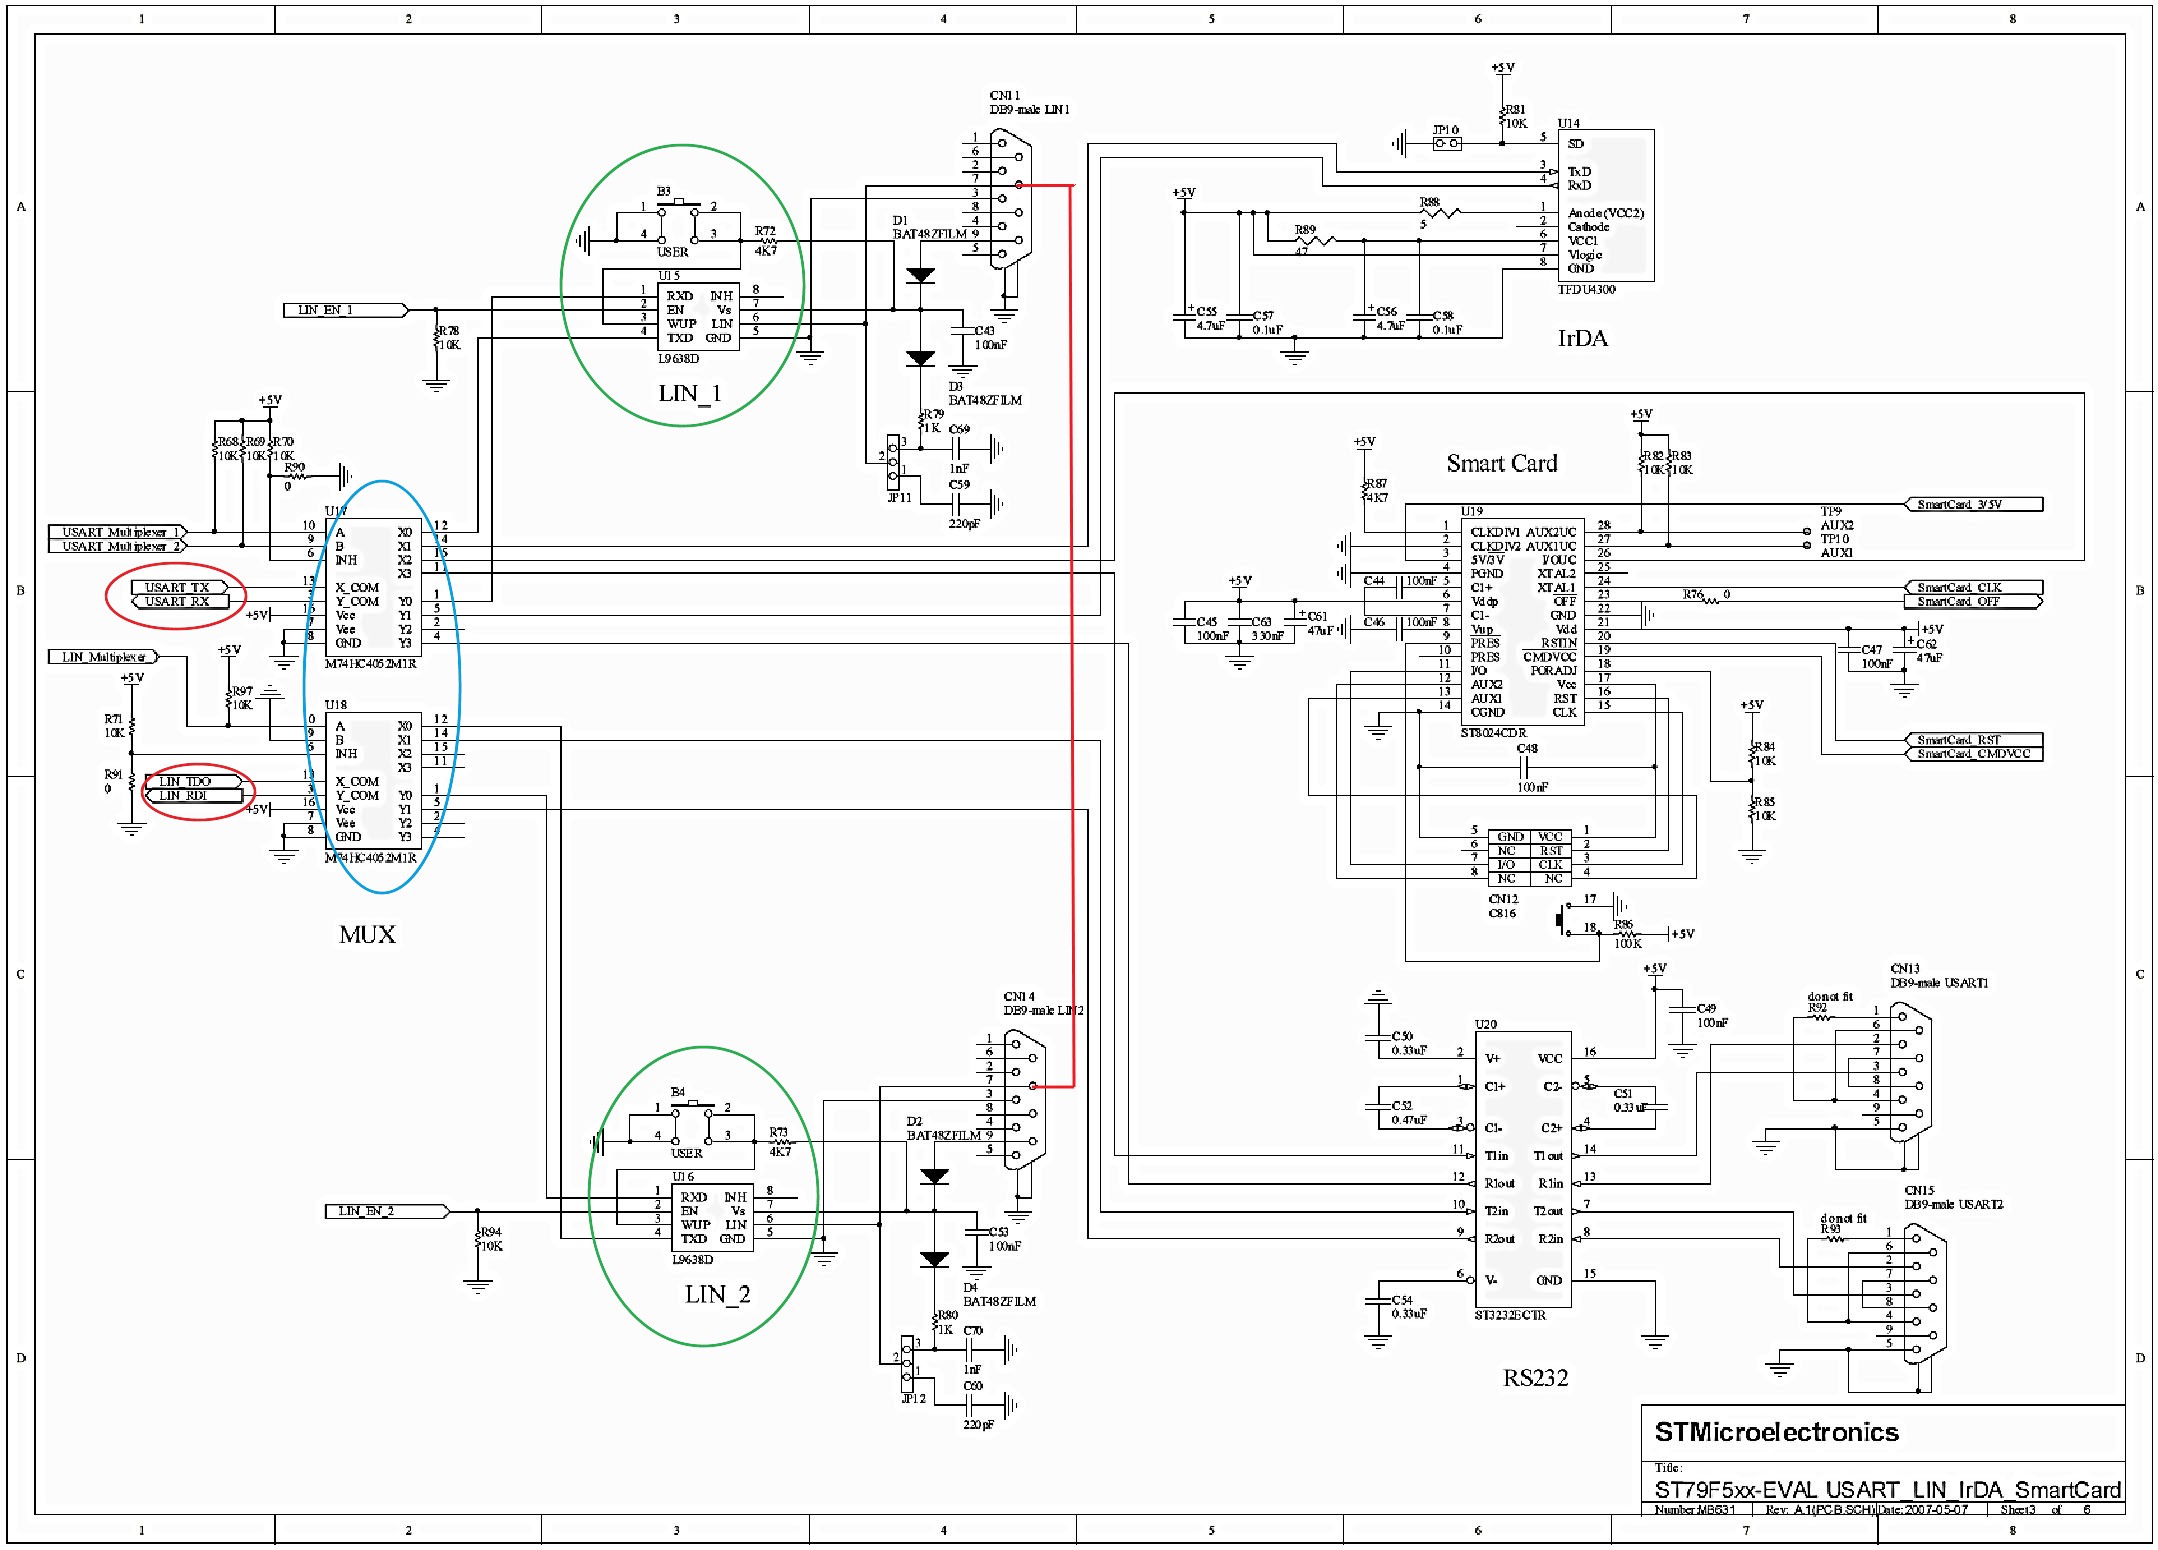Click the CN11 DB9-male LIN1 connector
The width and height of the screenshot is (2158, 1550).
click(x=1010, y=199)
